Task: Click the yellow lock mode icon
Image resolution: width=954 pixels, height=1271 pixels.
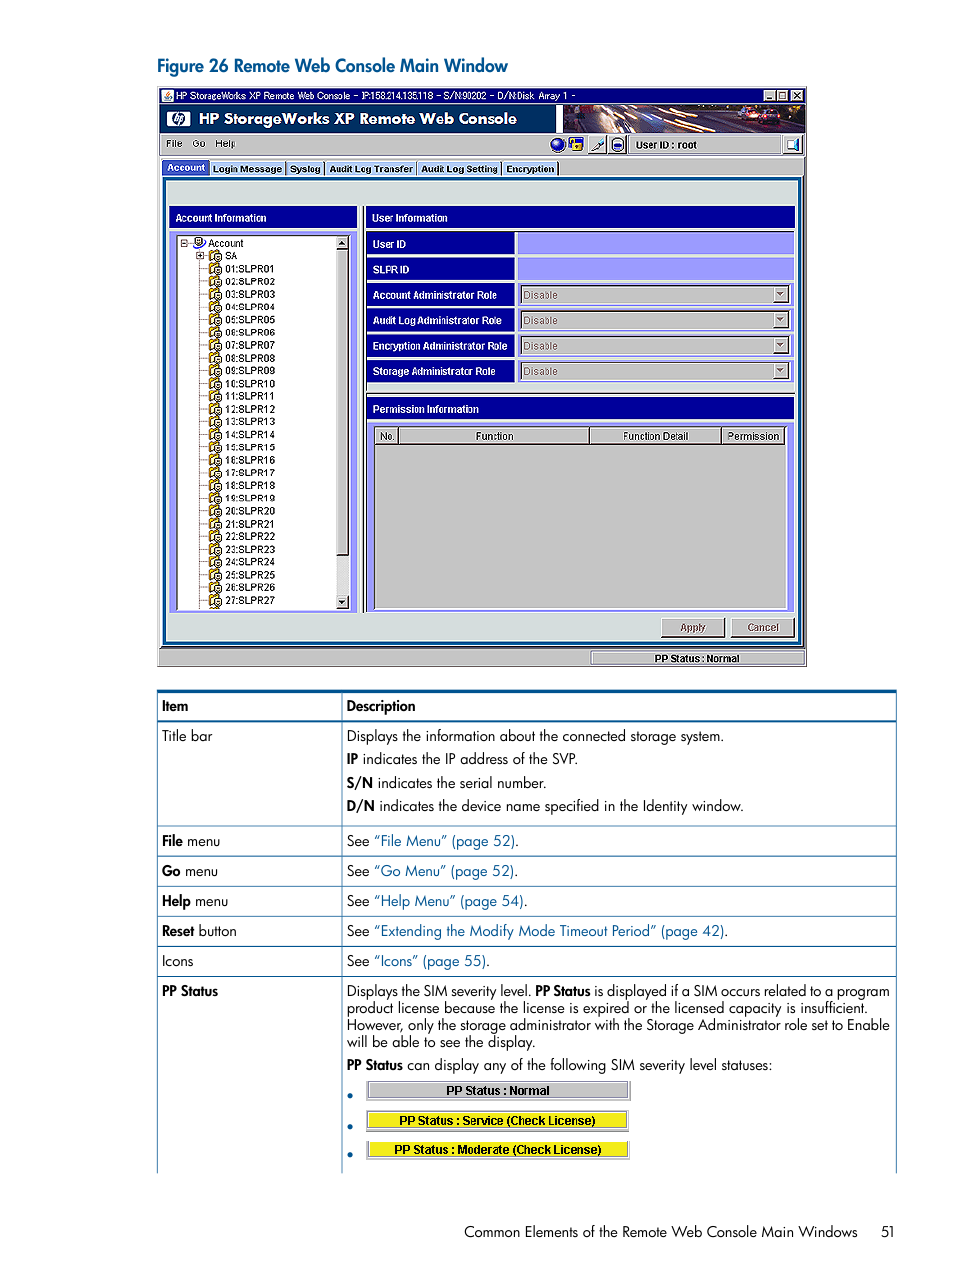Action: click(x=576, y=145)
